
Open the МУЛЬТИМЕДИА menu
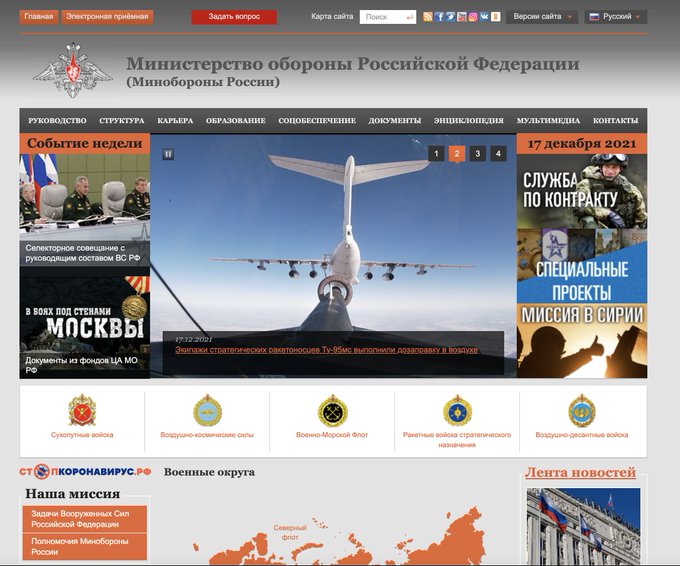(548, 121)
